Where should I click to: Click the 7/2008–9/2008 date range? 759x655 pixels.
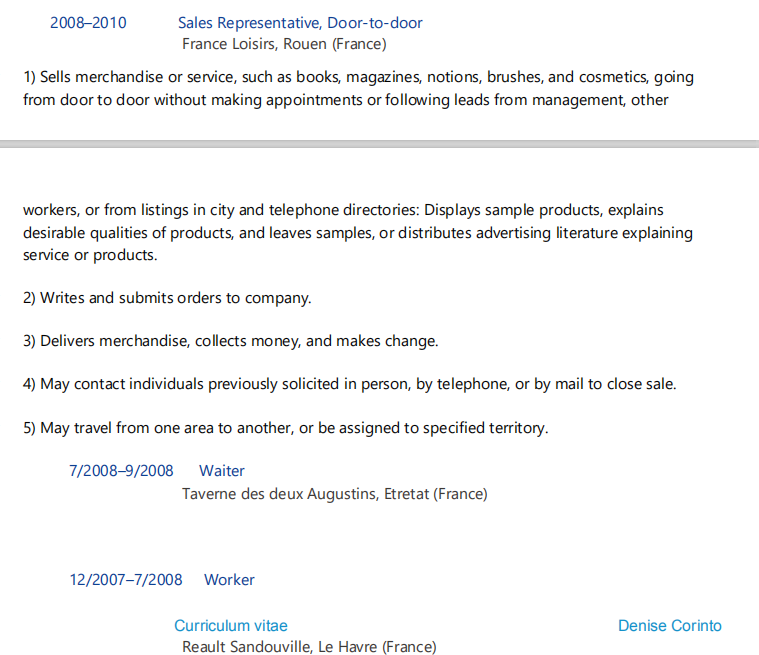[x=121, y=471]
